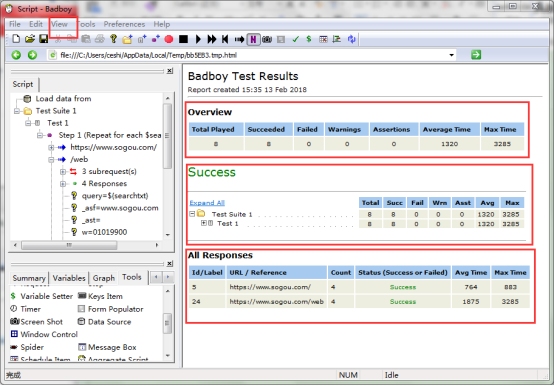The height and width of the screenshot is (386, 554).
Task: Close the Script tree panel
Action: tap(170, 71)
